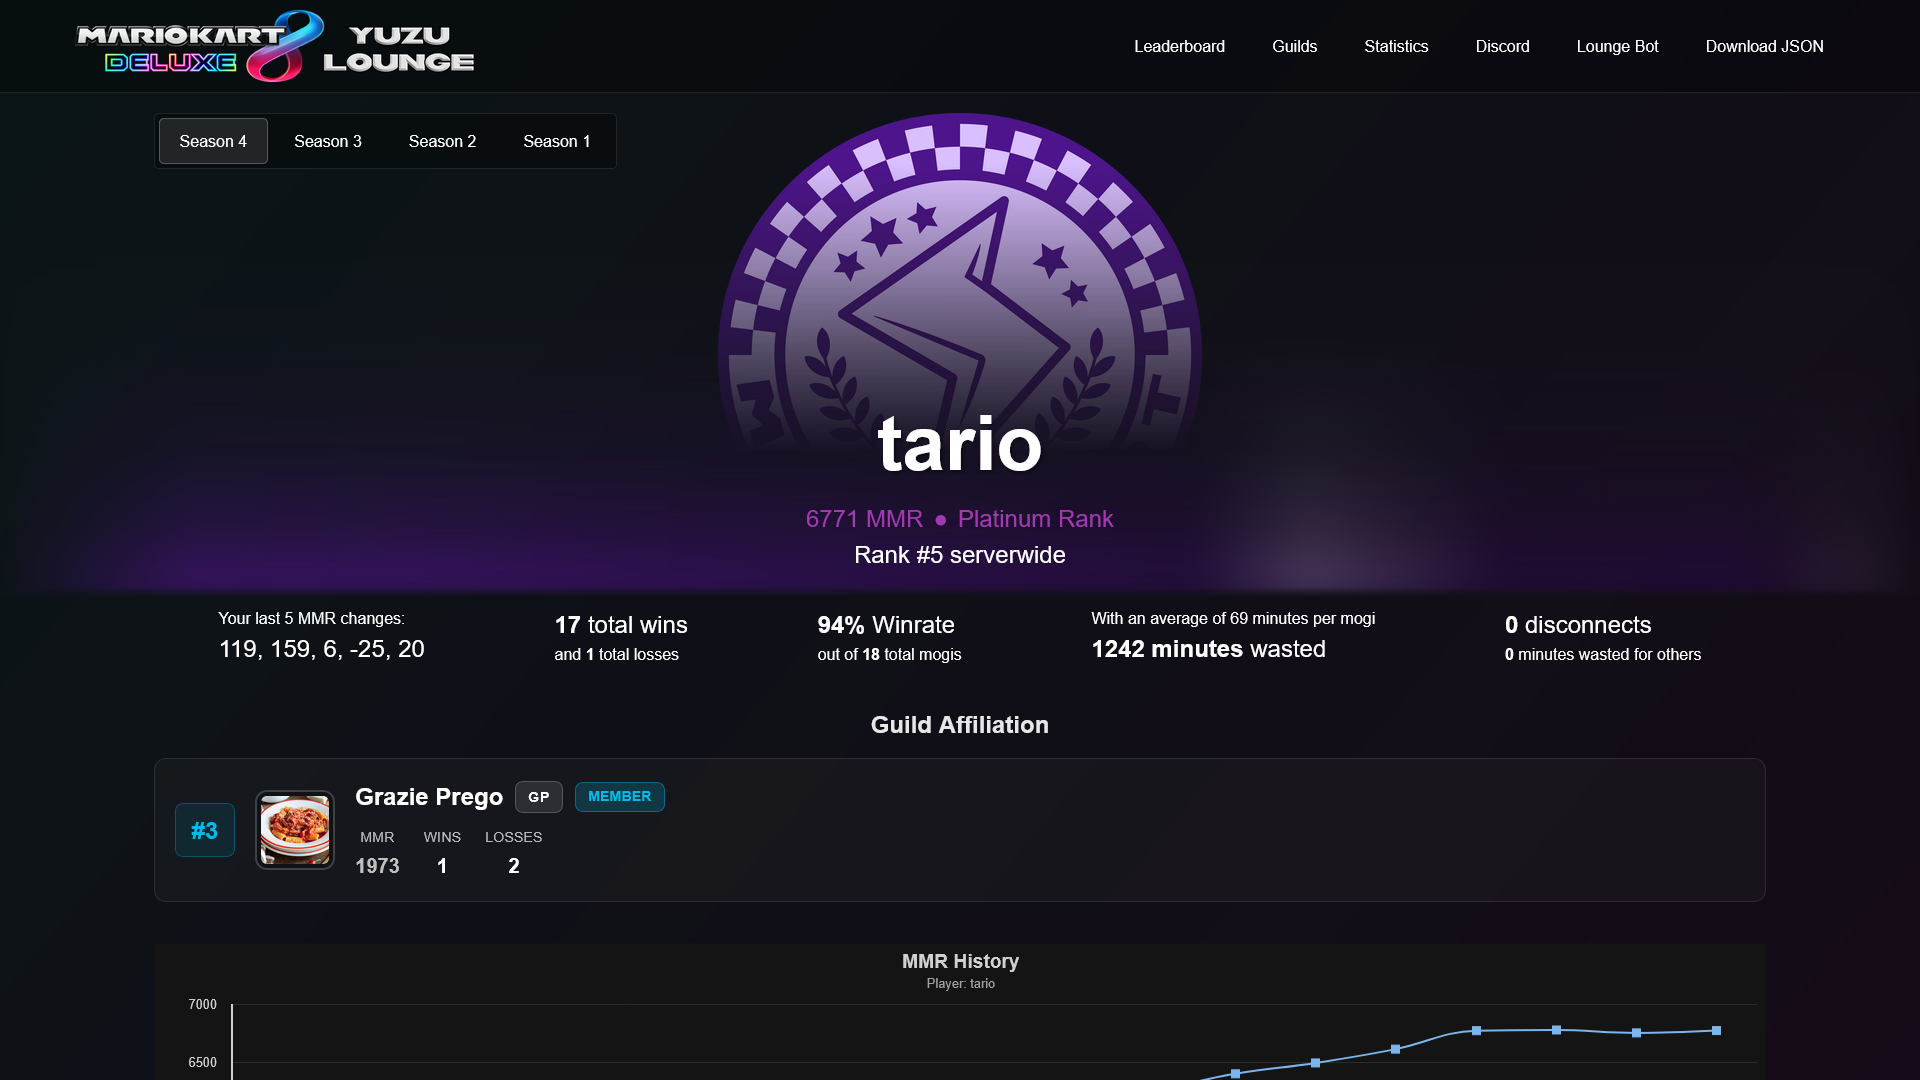Click the 'and 1 total losses' text
Viewport: 1920px width, 1080px height.
(616, 654)
